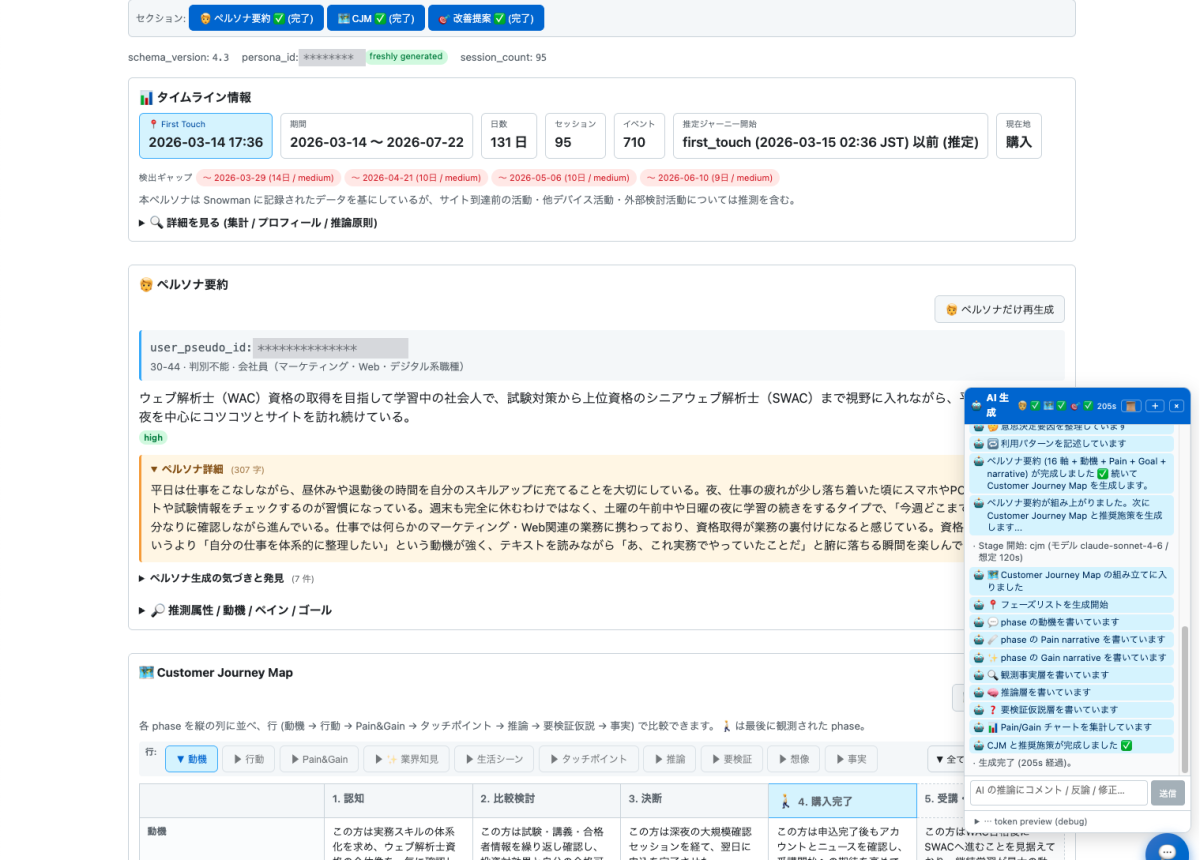Click the Customer Journey Map heading
1200x860 pixels.
click(x=216, y=672)
